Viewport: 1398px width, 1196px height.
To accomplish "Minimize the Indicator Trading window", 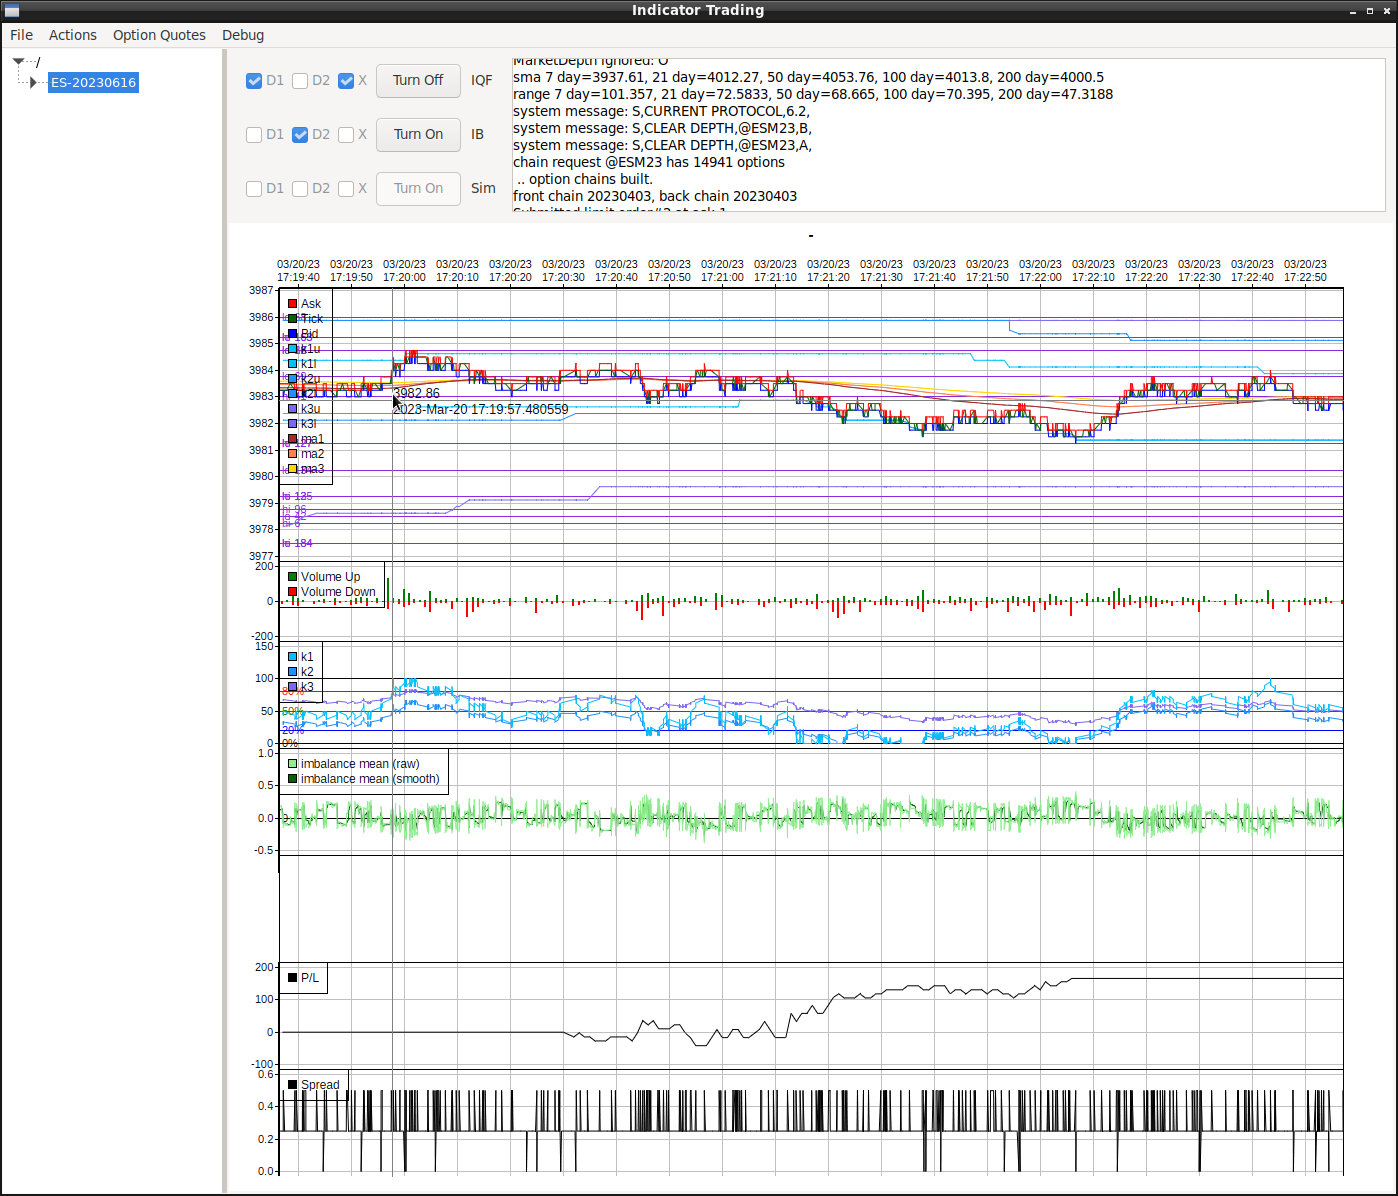I will point(1353,11).
